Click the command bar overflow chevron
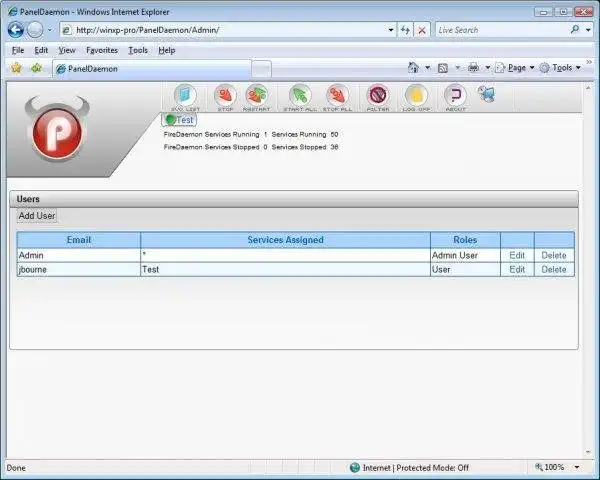Screen dimensions: 600x480 pos(589,62)
